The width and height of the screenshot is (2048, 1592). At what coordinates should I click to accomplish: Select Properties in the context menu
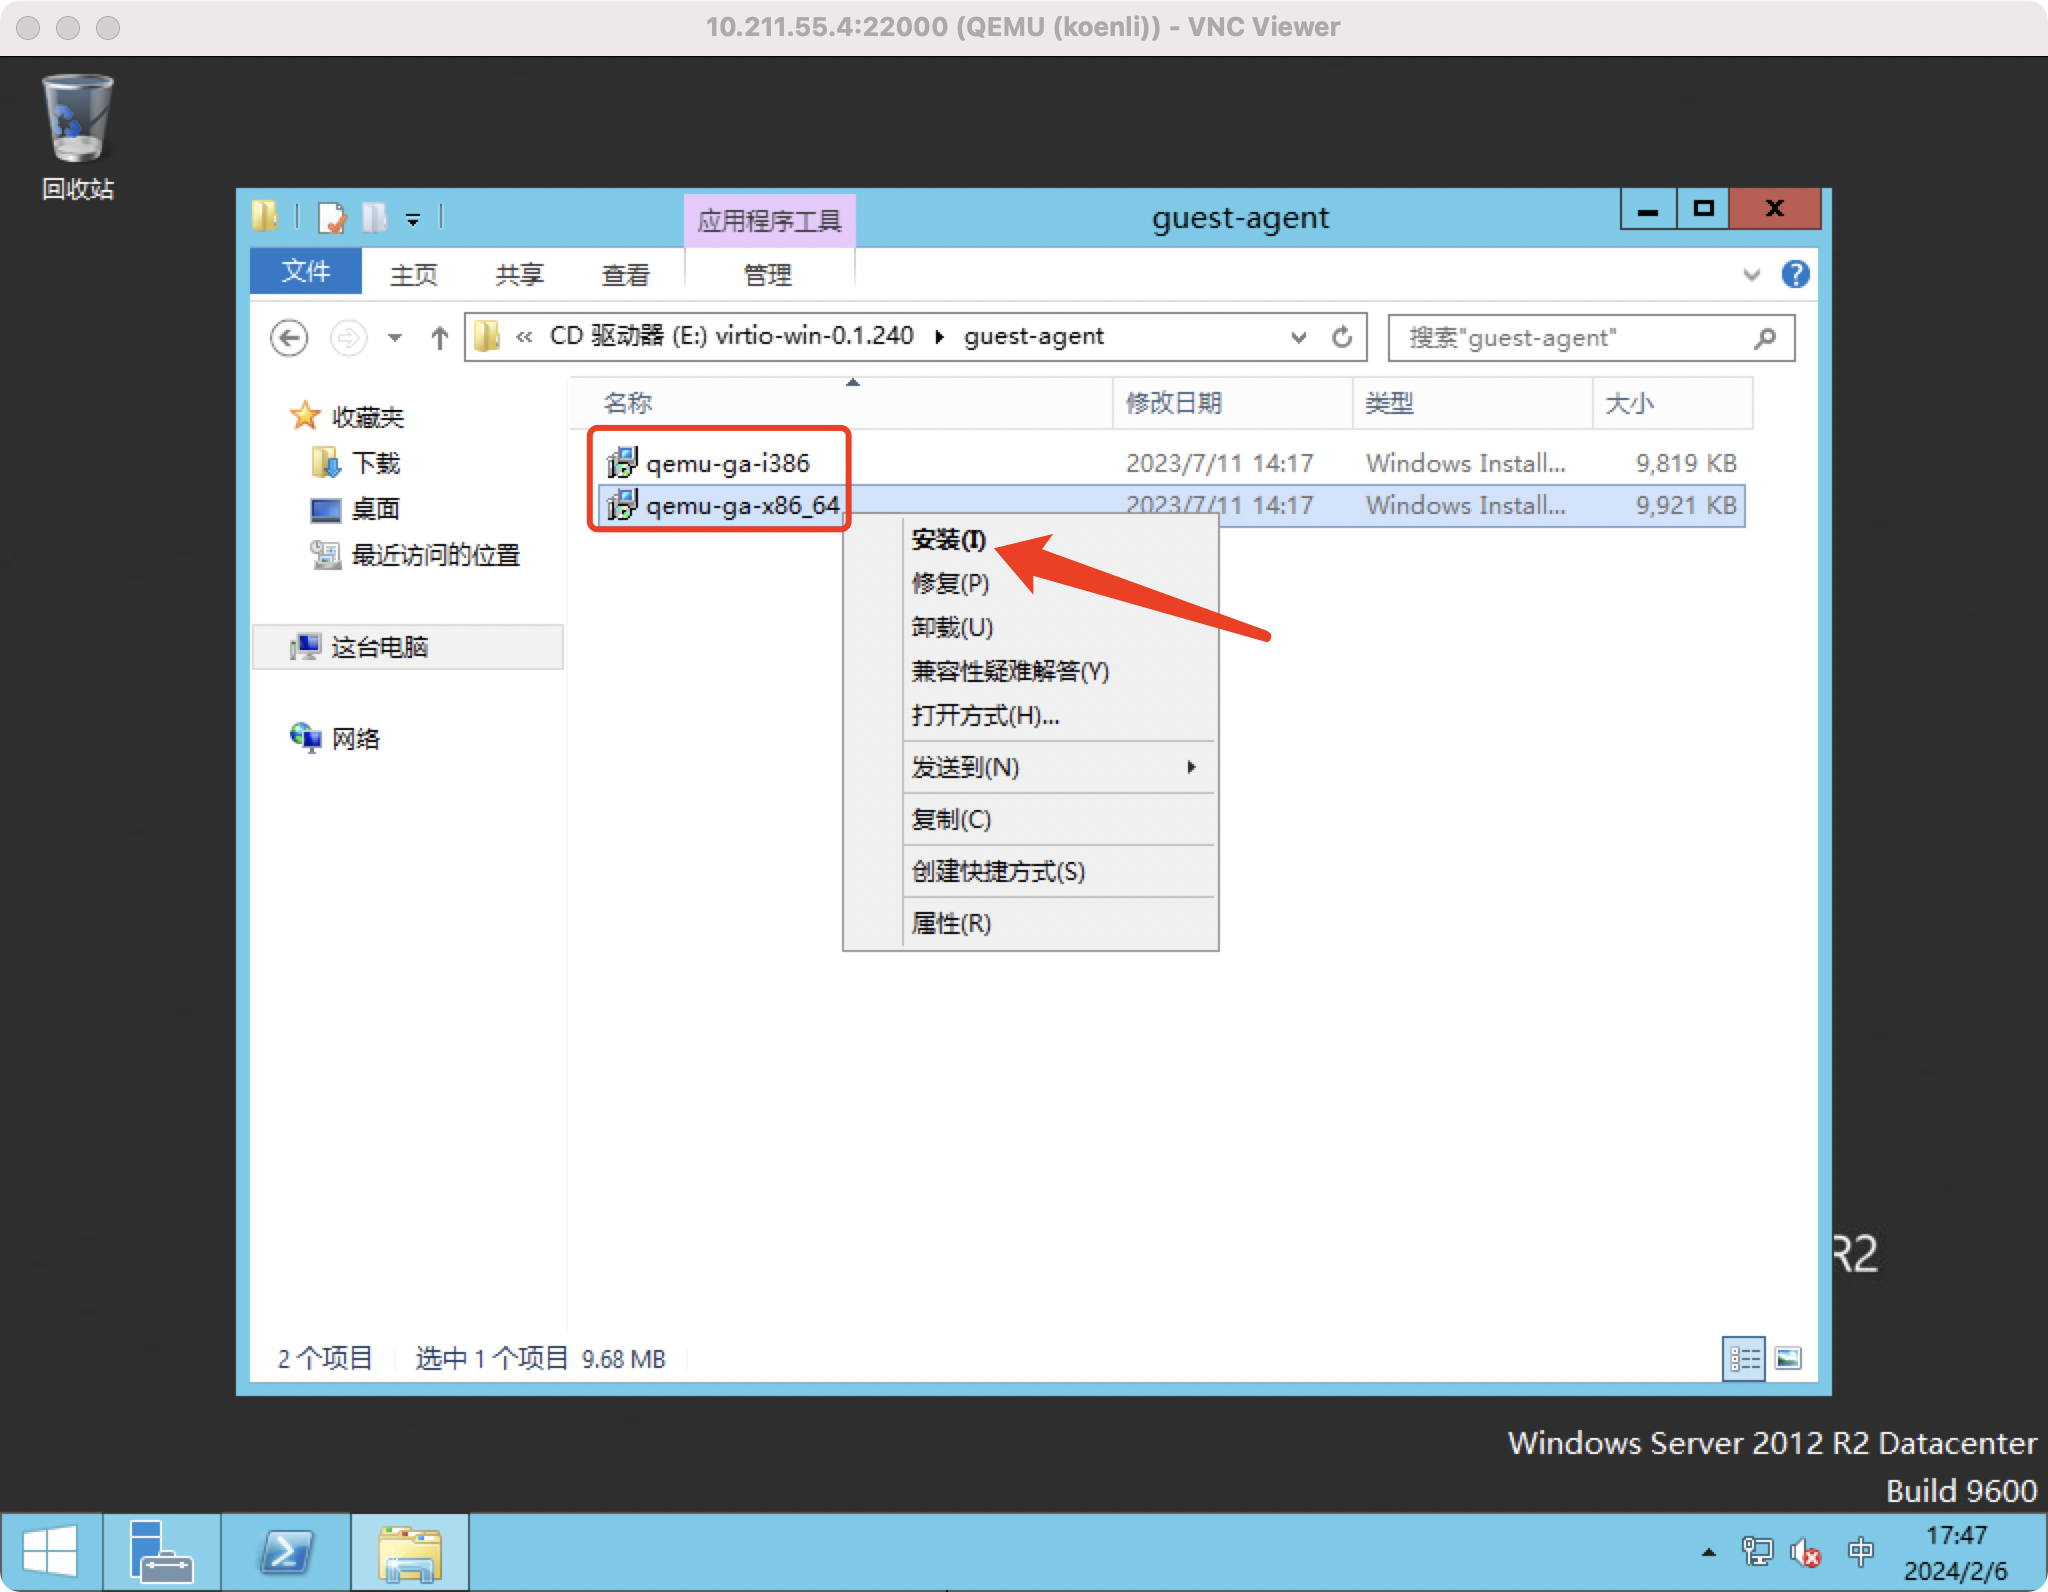pyautogui.click(x=951, y=923)
